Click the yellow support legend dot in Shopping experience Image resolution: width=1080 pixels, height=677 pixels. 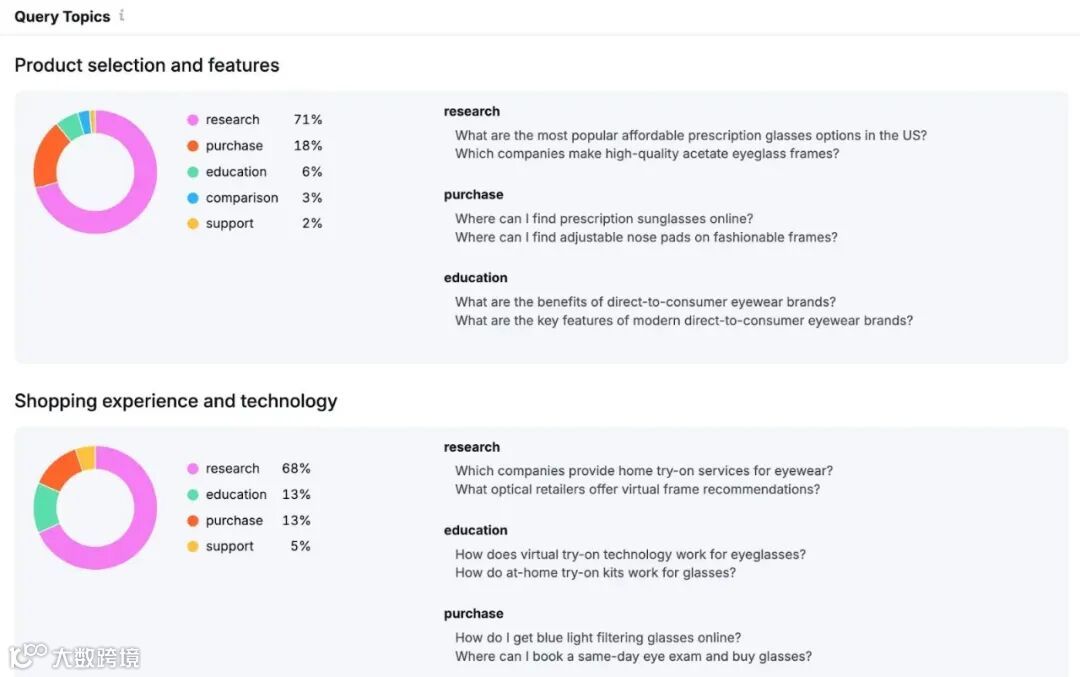[193, 547]
